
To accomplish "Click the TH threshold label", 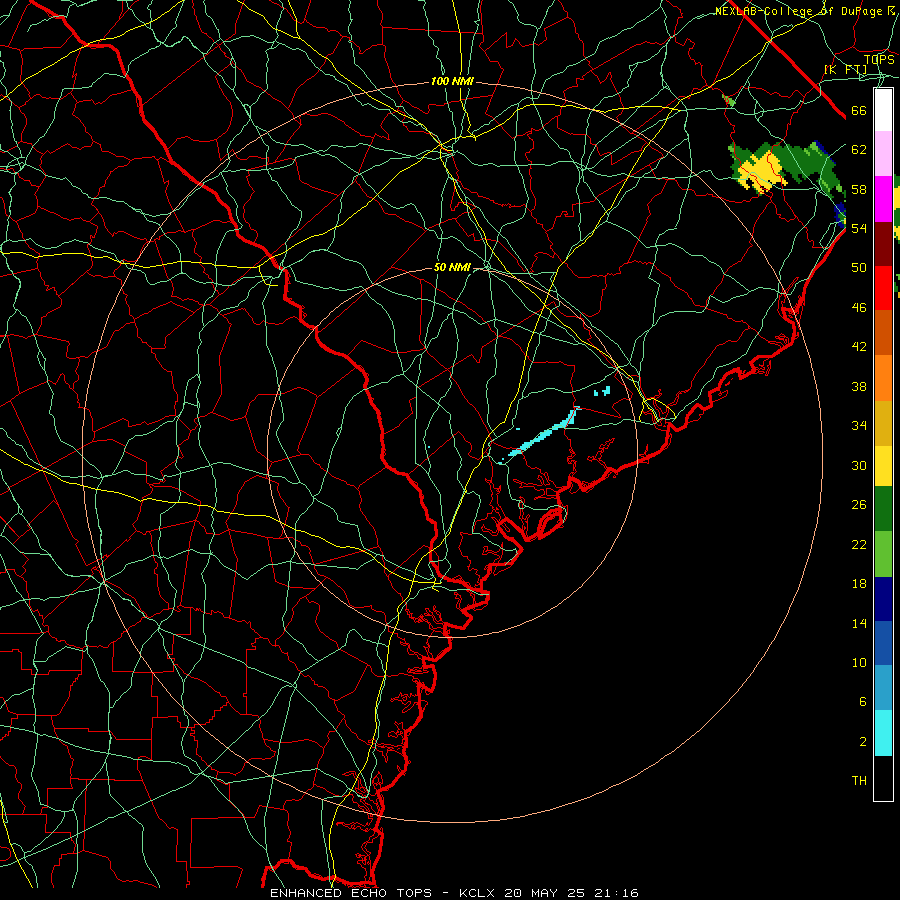I will coord(859,781).
